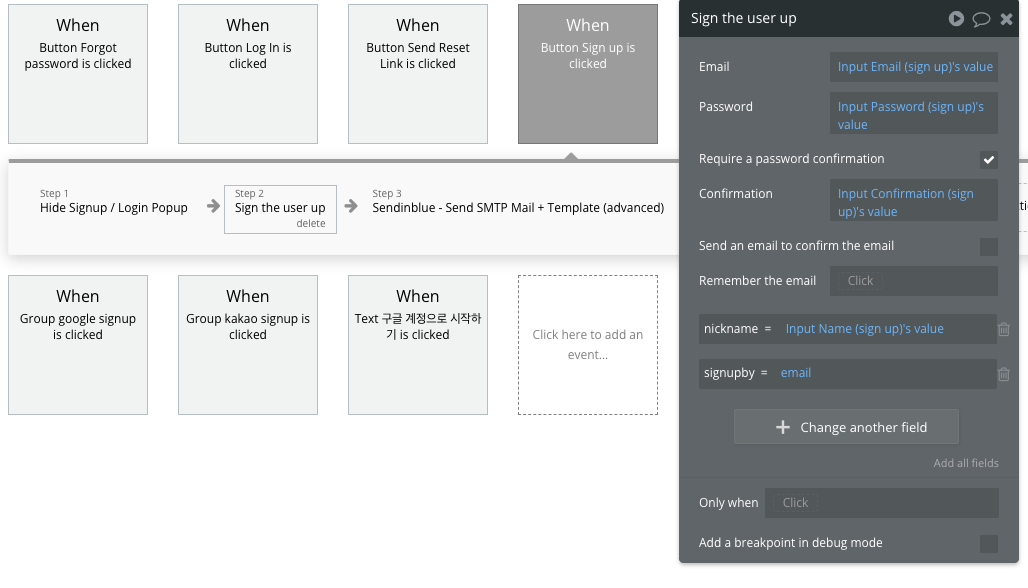The height and width of the screenshot is (588, 1028).
Task: Close the Sign the user up panel
Action: (1006, 19)
